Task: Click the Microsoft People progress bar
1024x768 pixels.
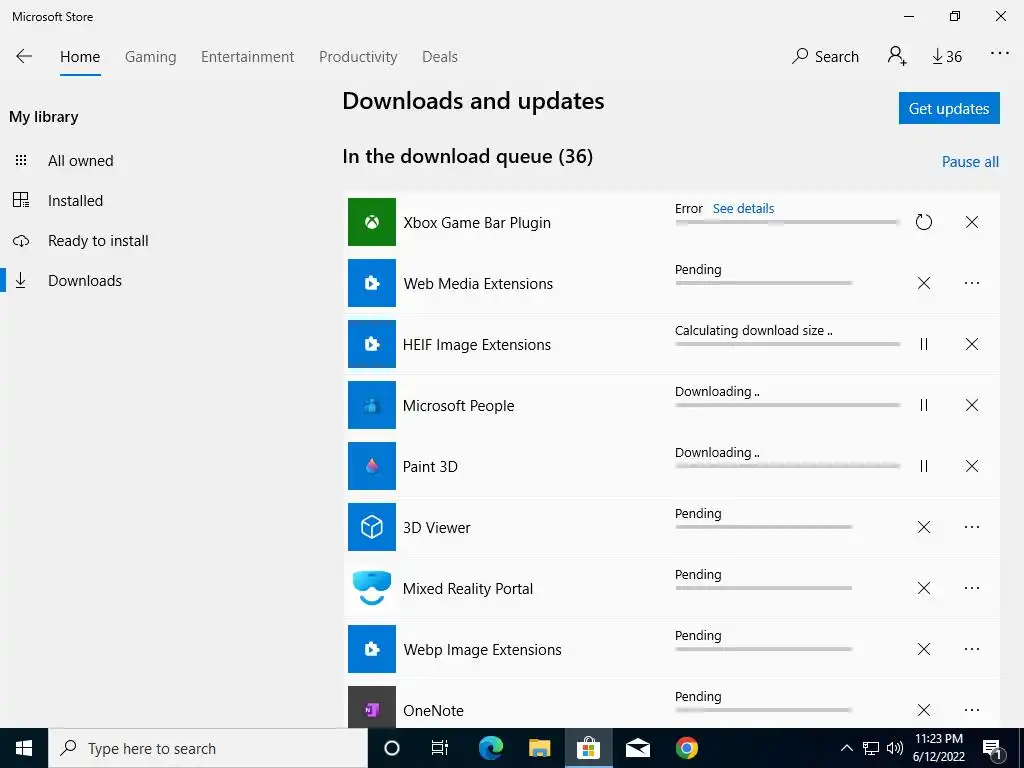Action: pyautogui.click(x=788, y=405)
